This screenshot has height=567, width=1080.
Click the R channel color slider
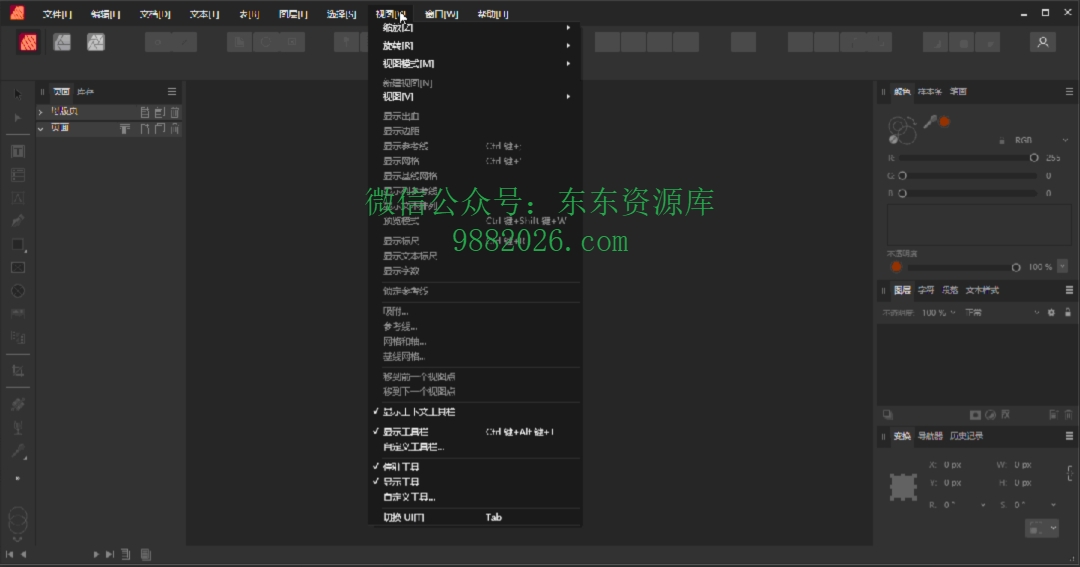pos(966,158)
